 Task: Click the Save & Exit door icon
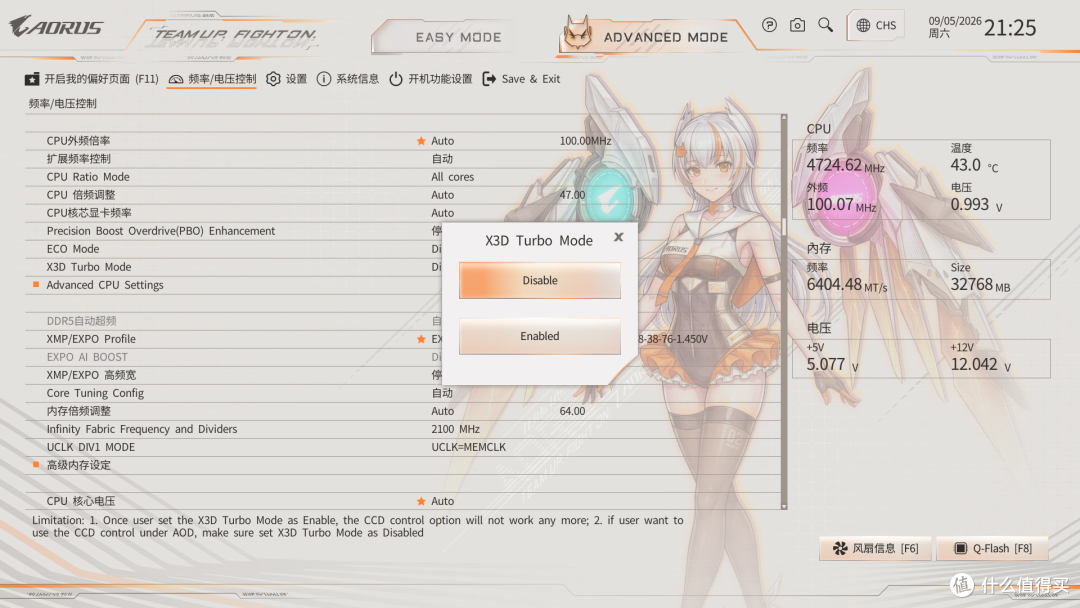(489, 79)
